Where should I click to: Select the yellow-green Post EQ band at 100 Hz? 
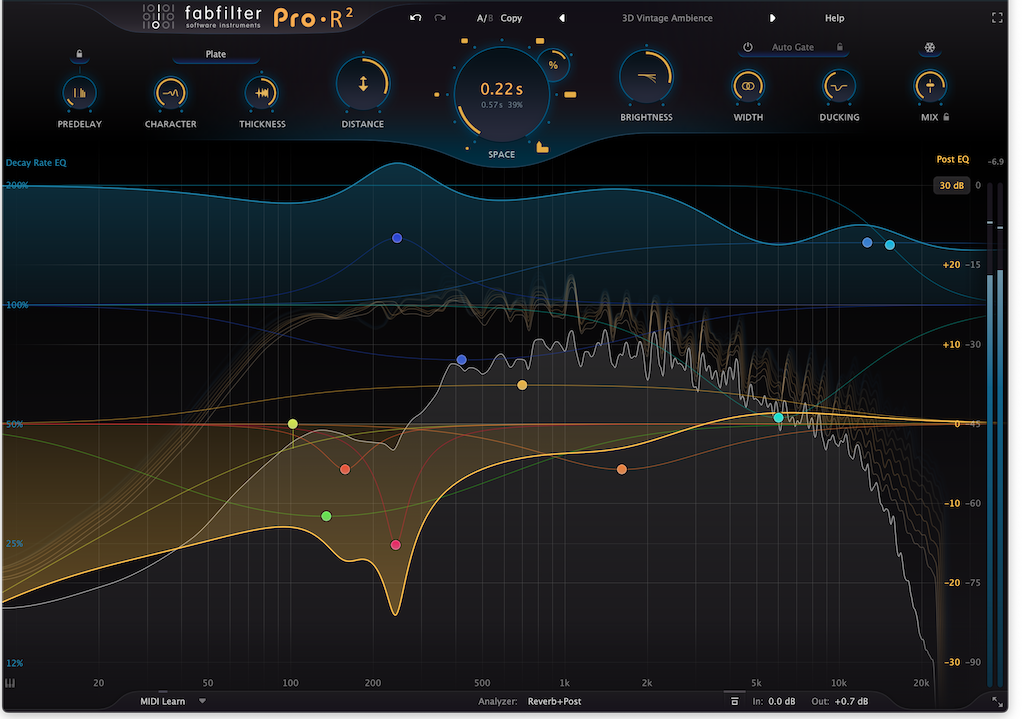[x=293, y=424]
